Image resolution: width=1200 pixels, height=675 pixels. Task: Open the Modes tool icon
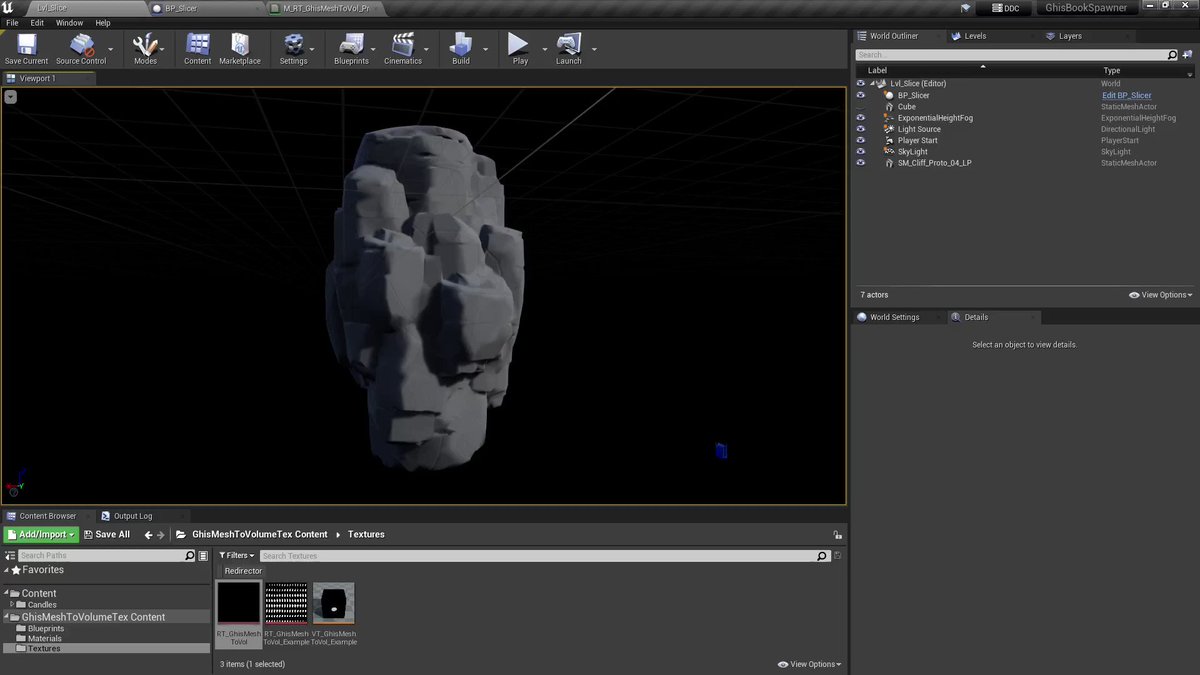145,45
